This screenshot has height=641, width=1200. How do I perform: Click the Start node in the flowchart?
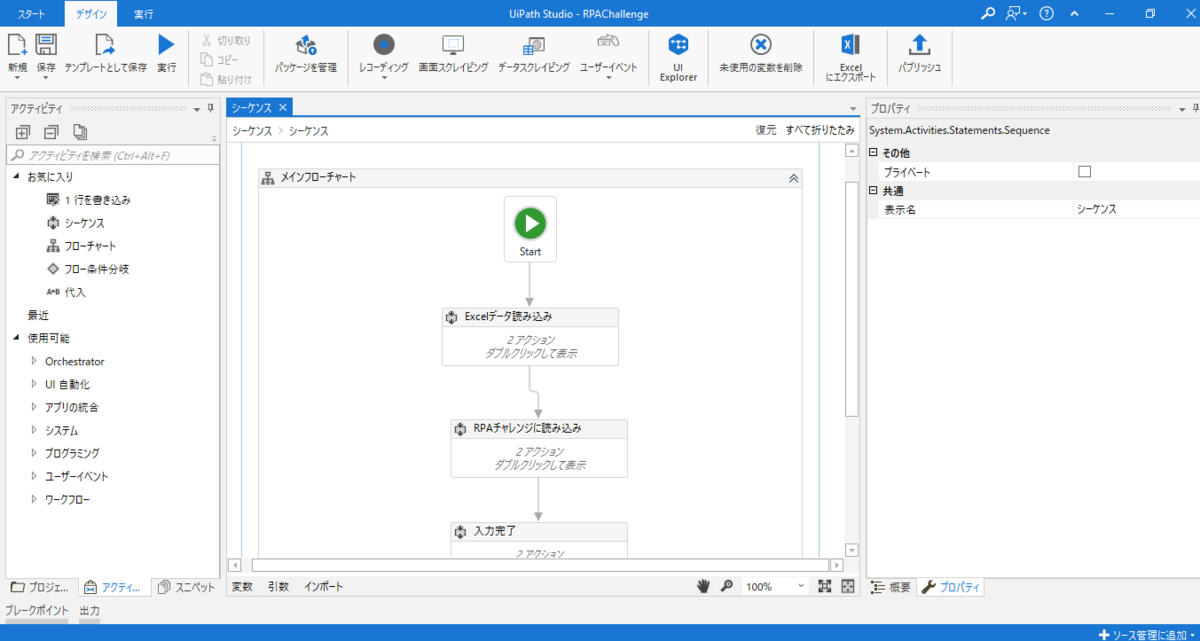pyautogui.click(x=530, y=229)
